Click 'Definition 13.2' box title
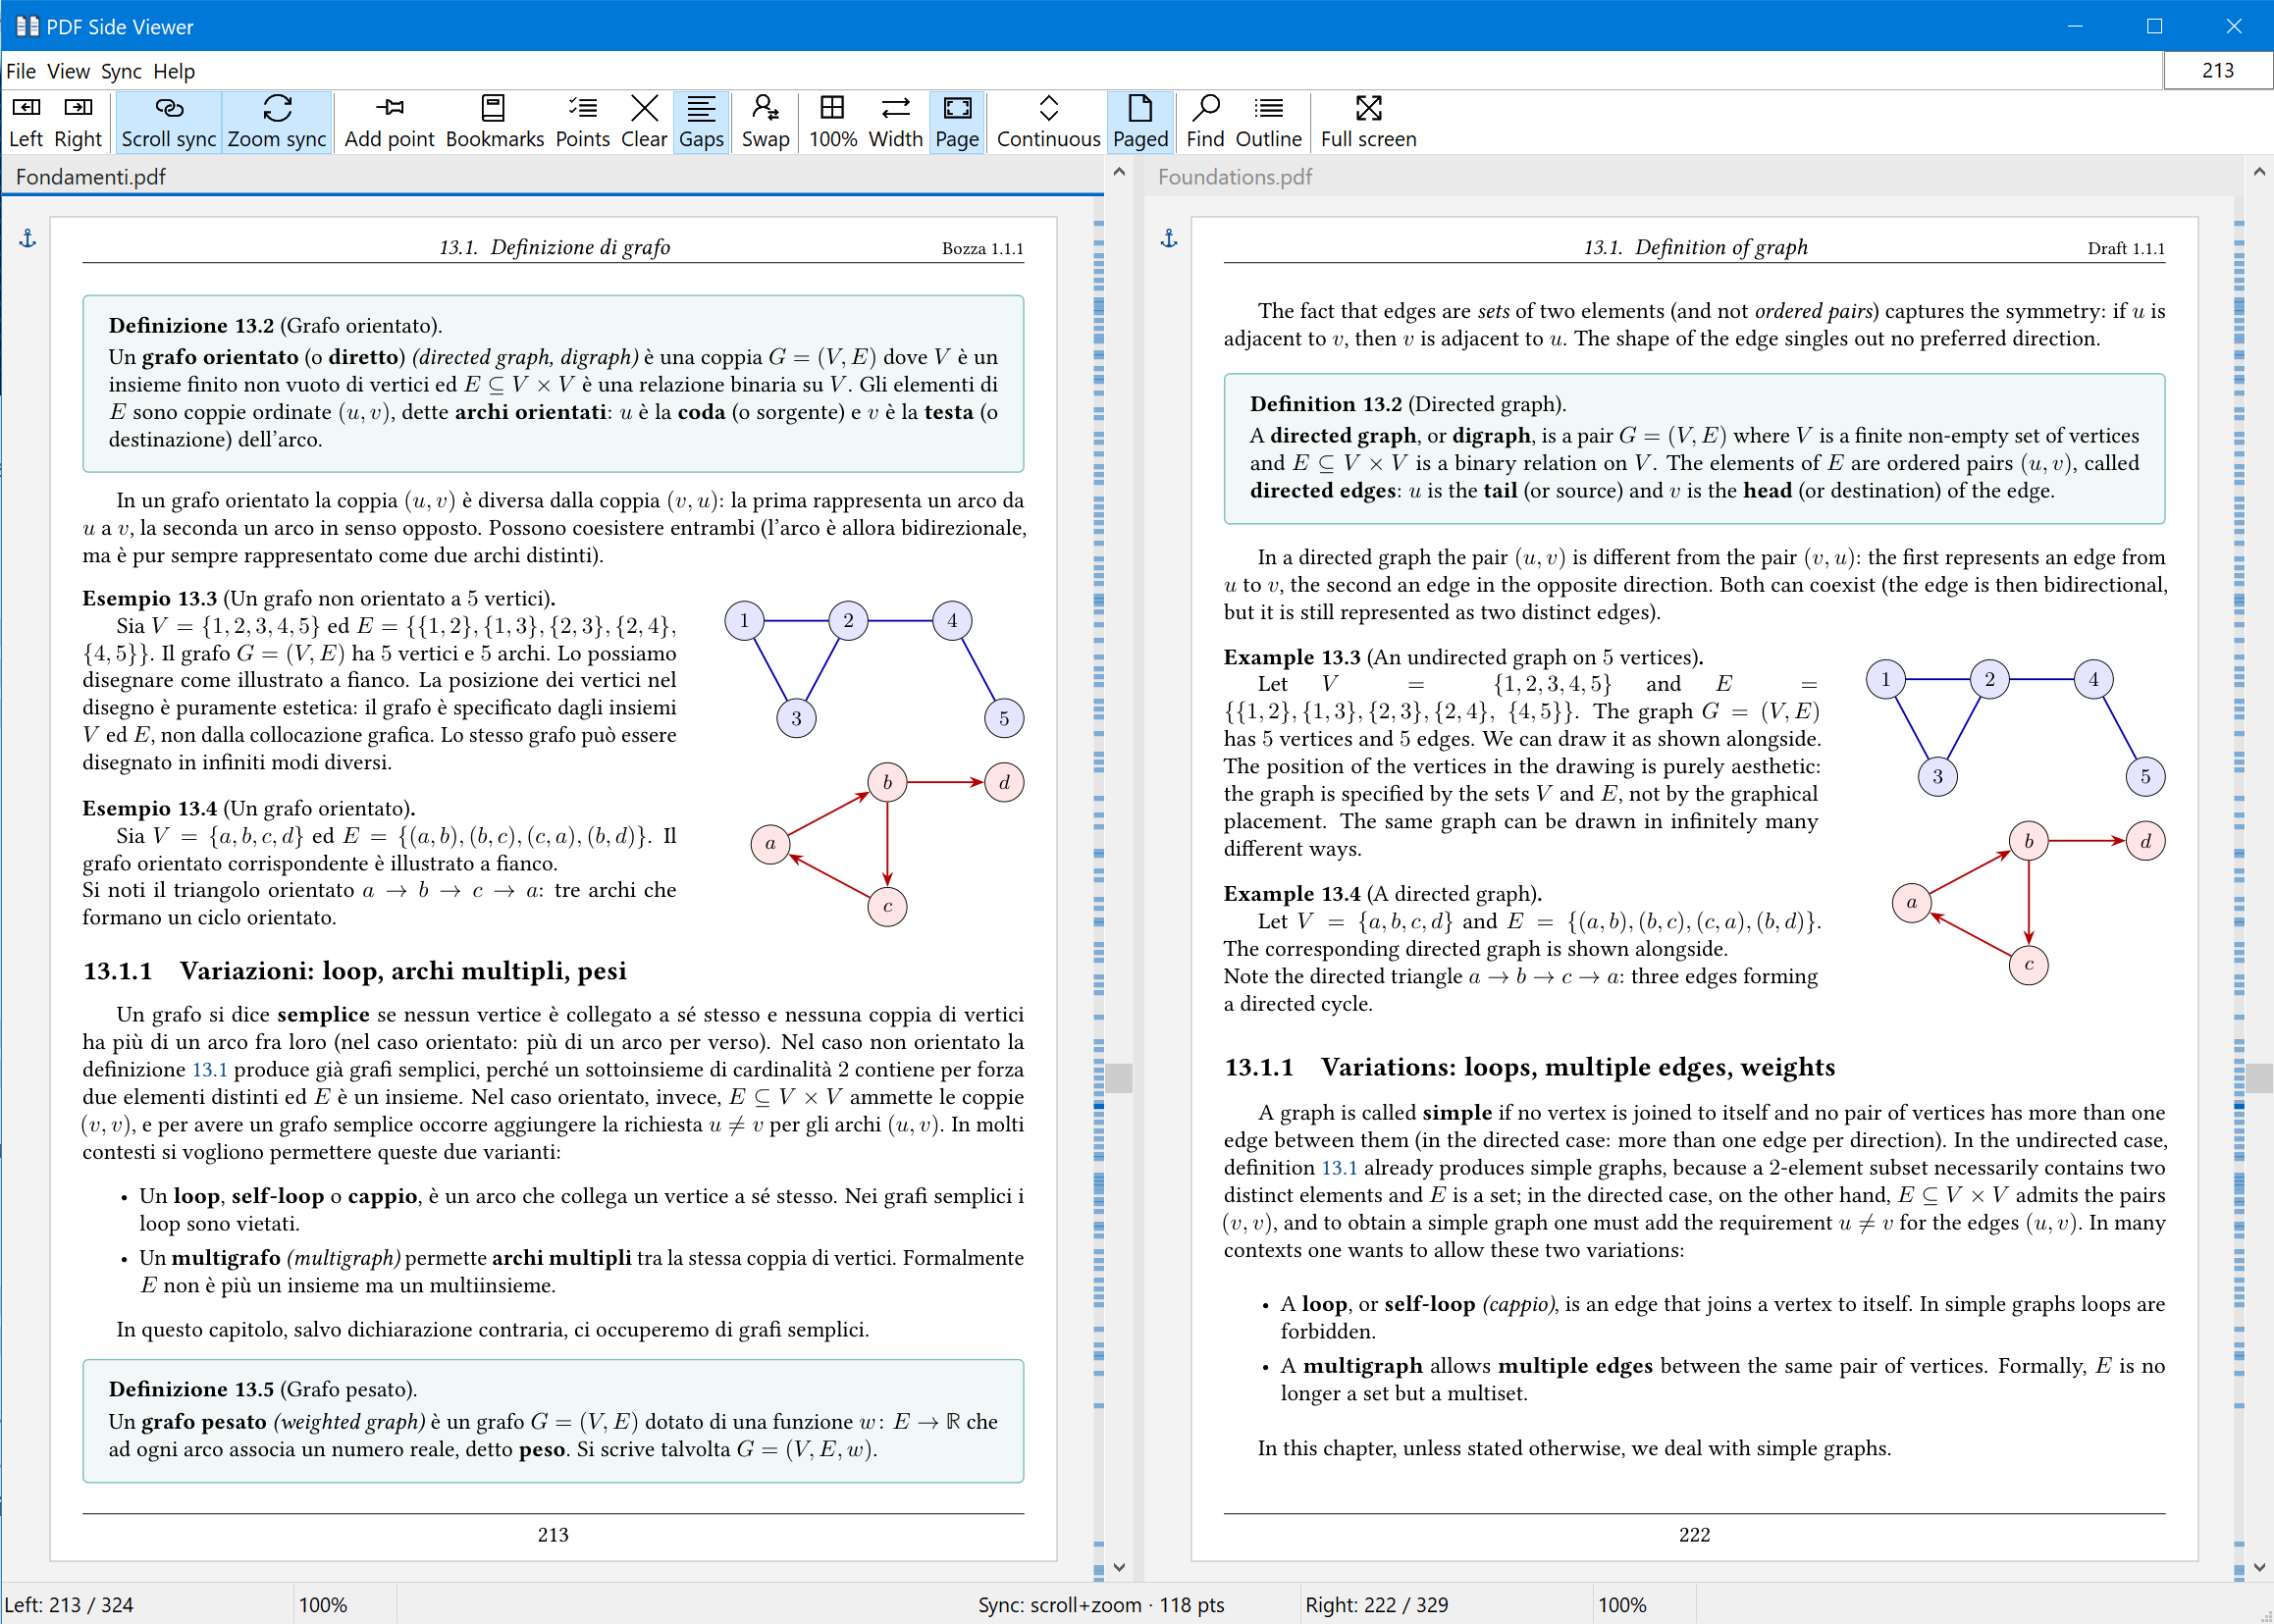The height and width of the screenshot is (1624, 2274). point(1325,404)
